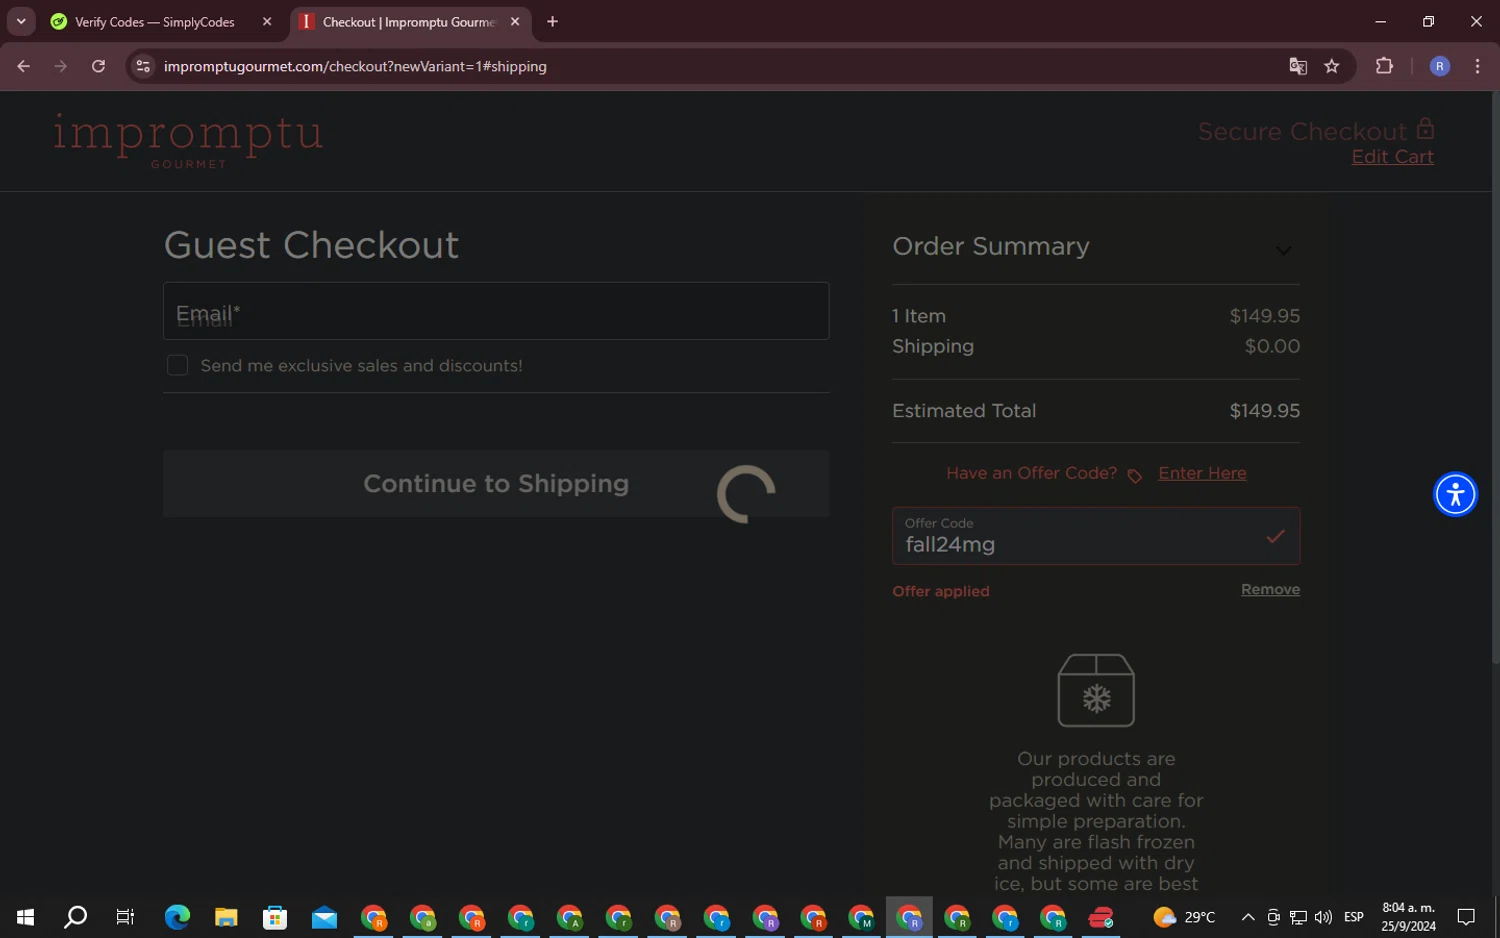Open the volume control in system tray
Viewport: 1500px width, 938px height.
(x=1323, y=917)
